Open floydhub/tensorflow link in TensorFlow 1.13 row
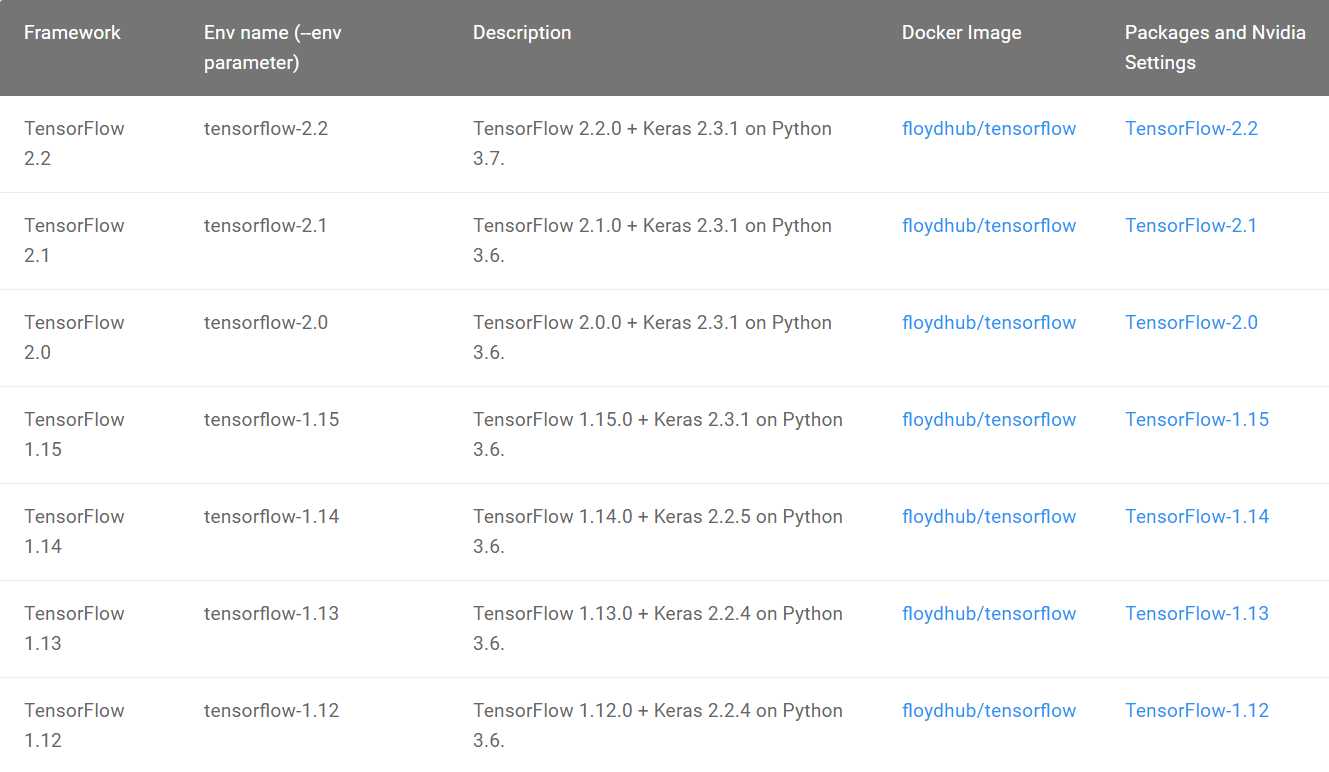 (989, 614)
